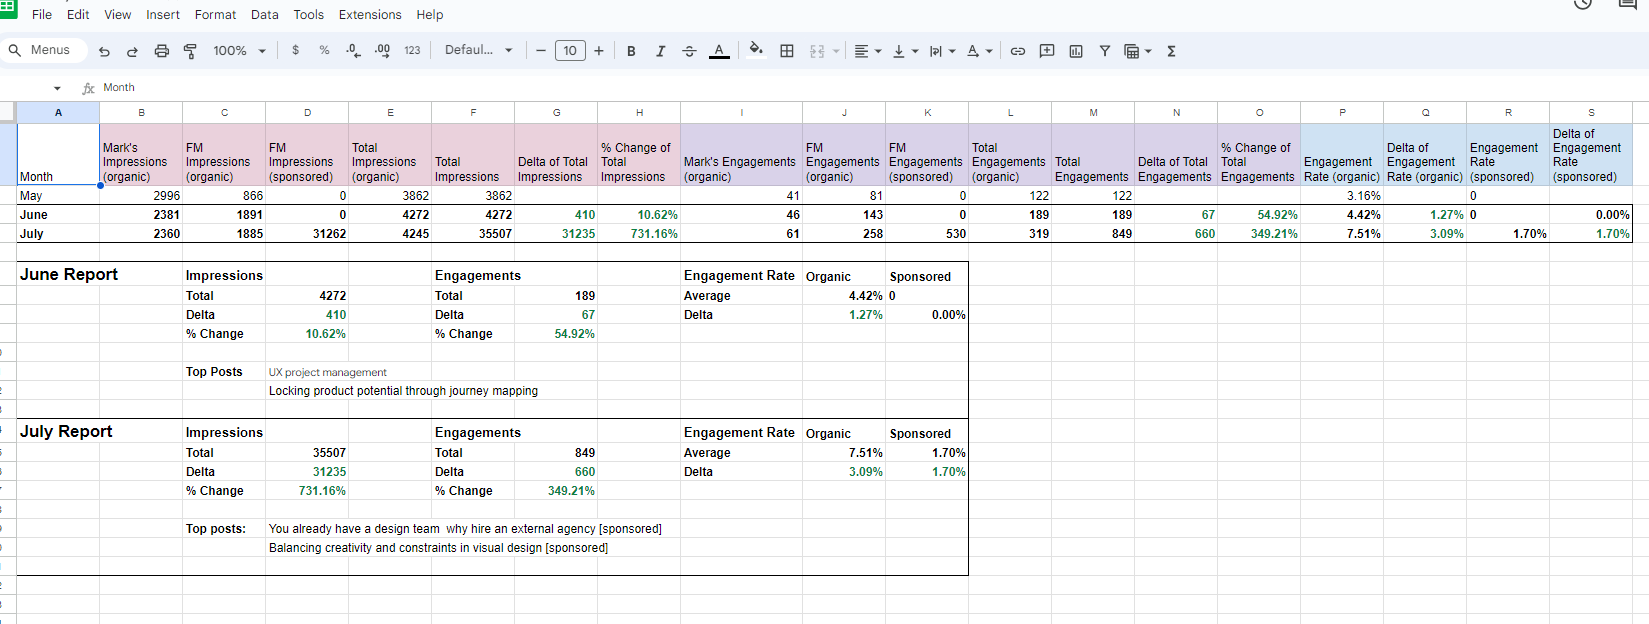Screen dimensions: 1649x624
Task: Click the Create a filter icon
Action: tap(1104, 51)
